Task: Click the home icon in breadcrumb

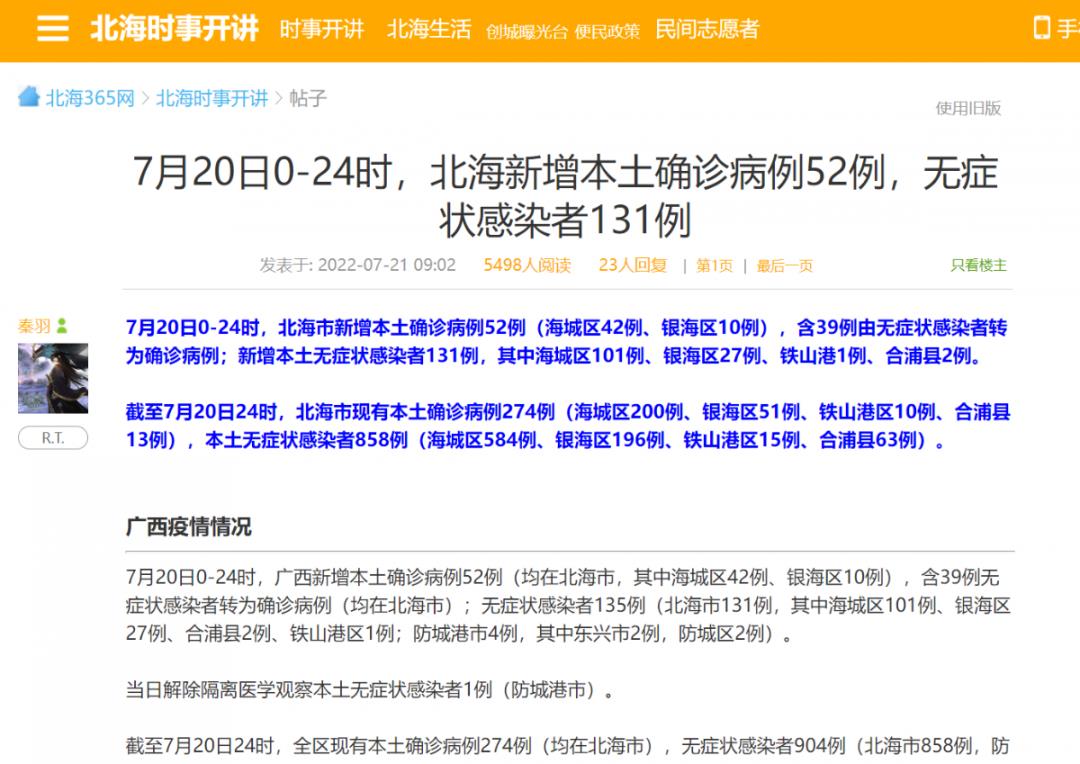Action: point(29,97)
